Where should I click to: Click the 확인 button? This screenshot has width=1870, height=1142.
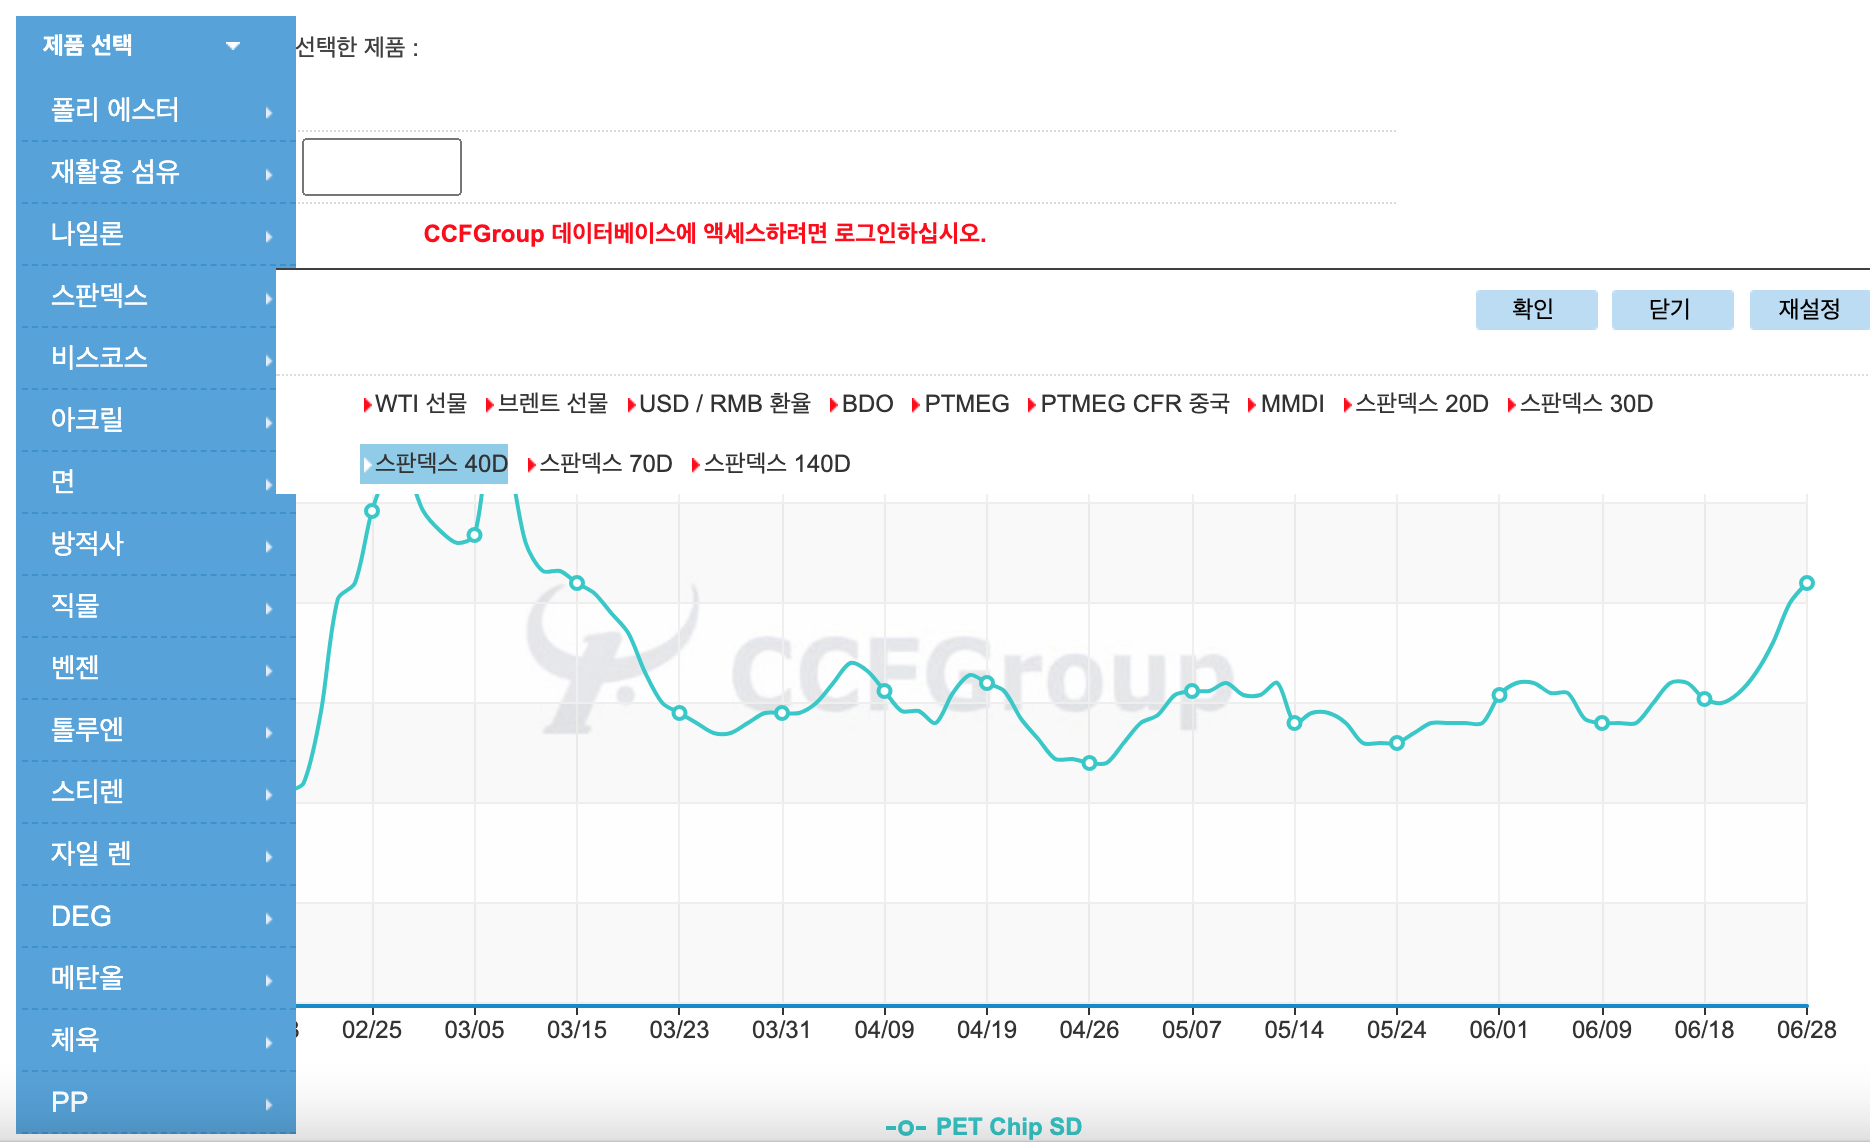1536,309
